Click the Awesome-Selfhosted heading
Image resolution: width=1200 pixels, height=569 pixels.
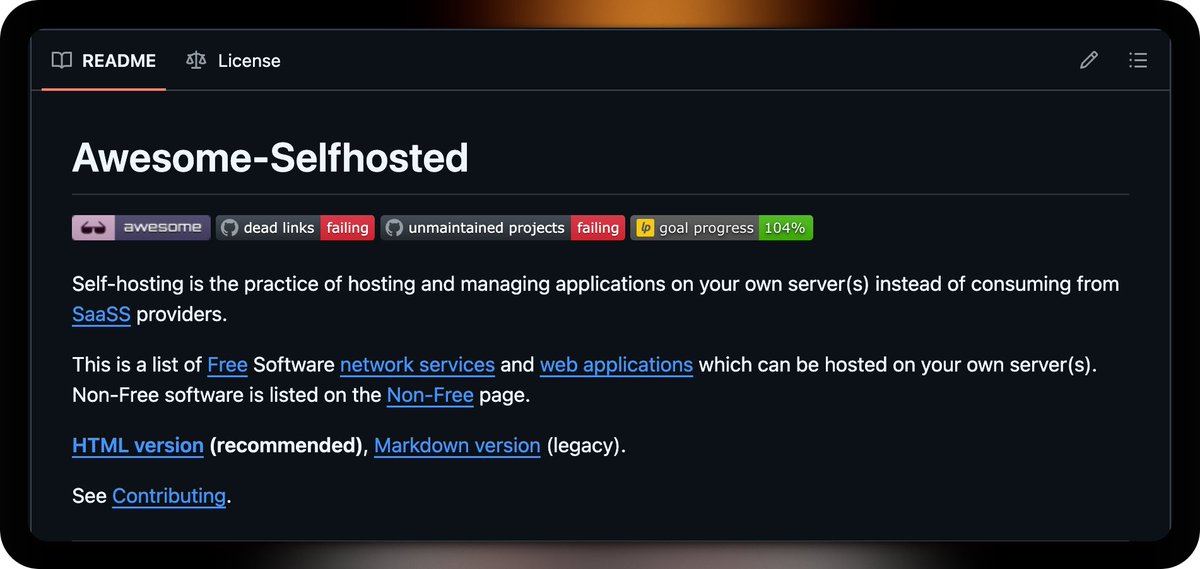point(270,158)
